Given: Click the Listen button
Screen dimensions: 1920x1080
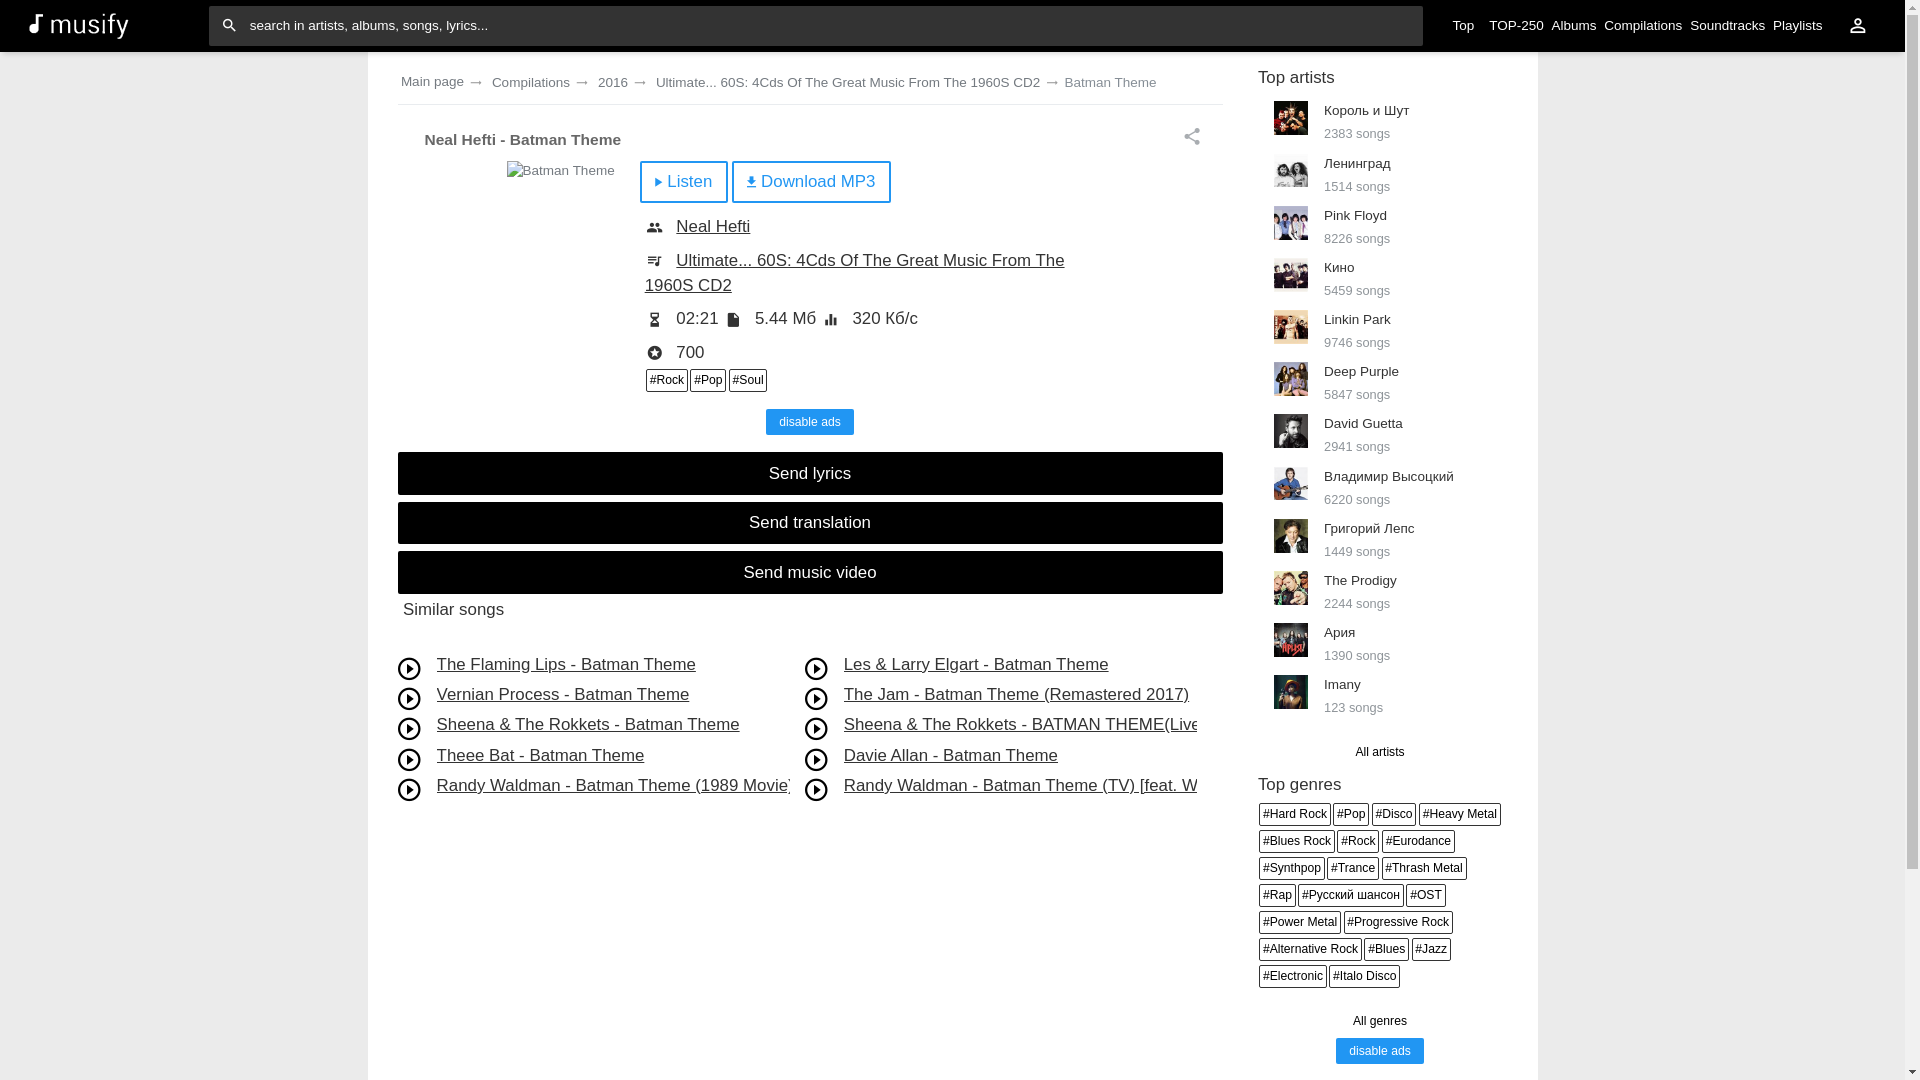Looking at the screenshot, I should (x=684, y=182).
